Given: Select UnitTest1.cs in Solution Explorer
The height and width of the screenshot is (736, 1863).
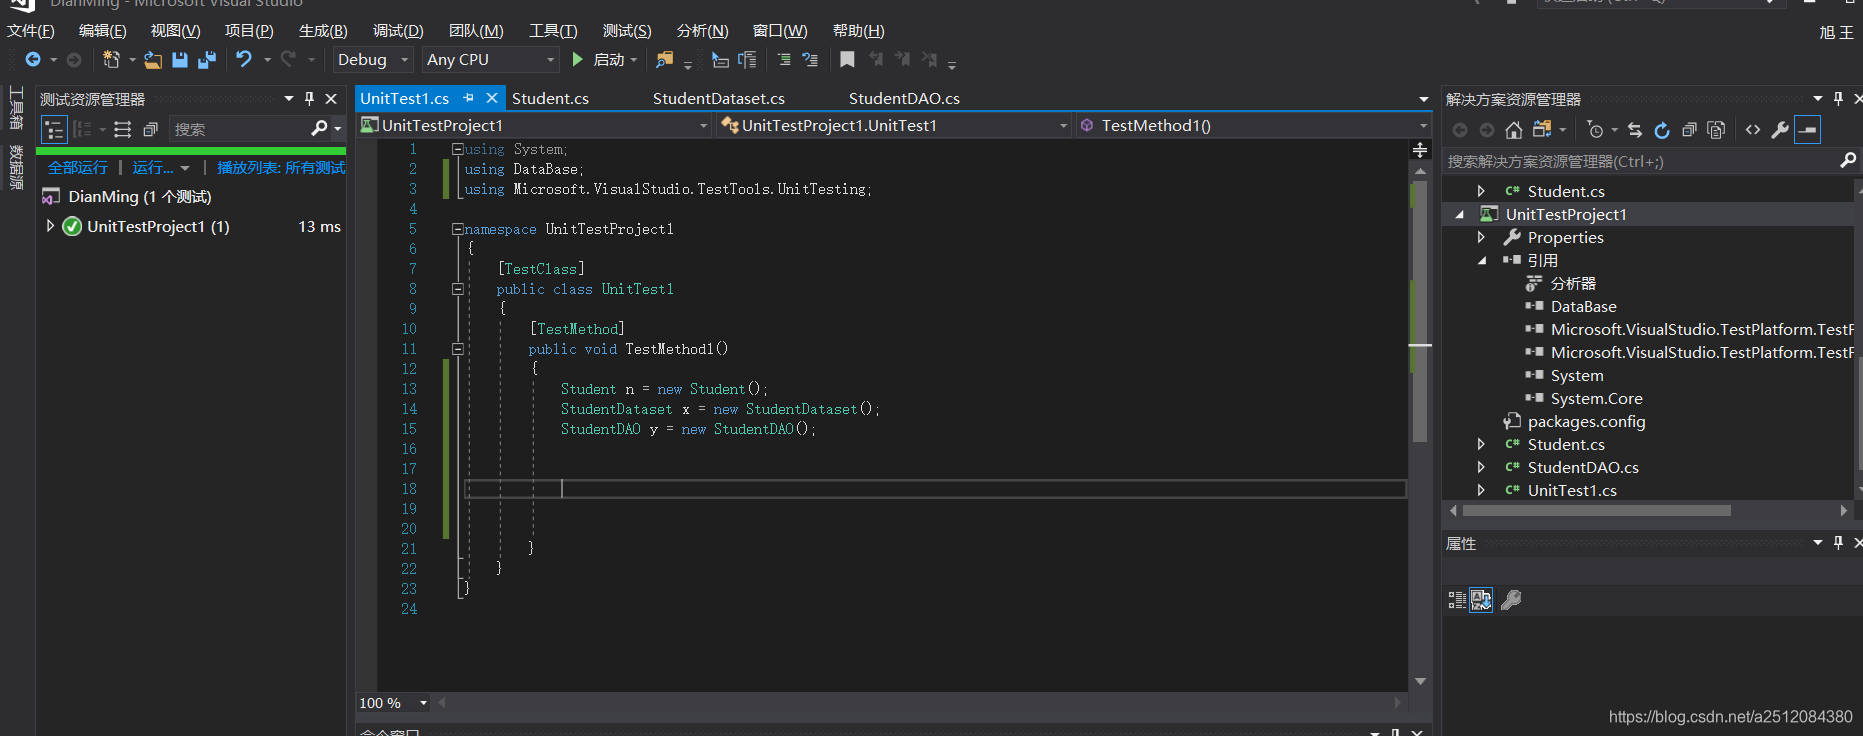Looking at the screenshot, I should tap(1572, 490).
